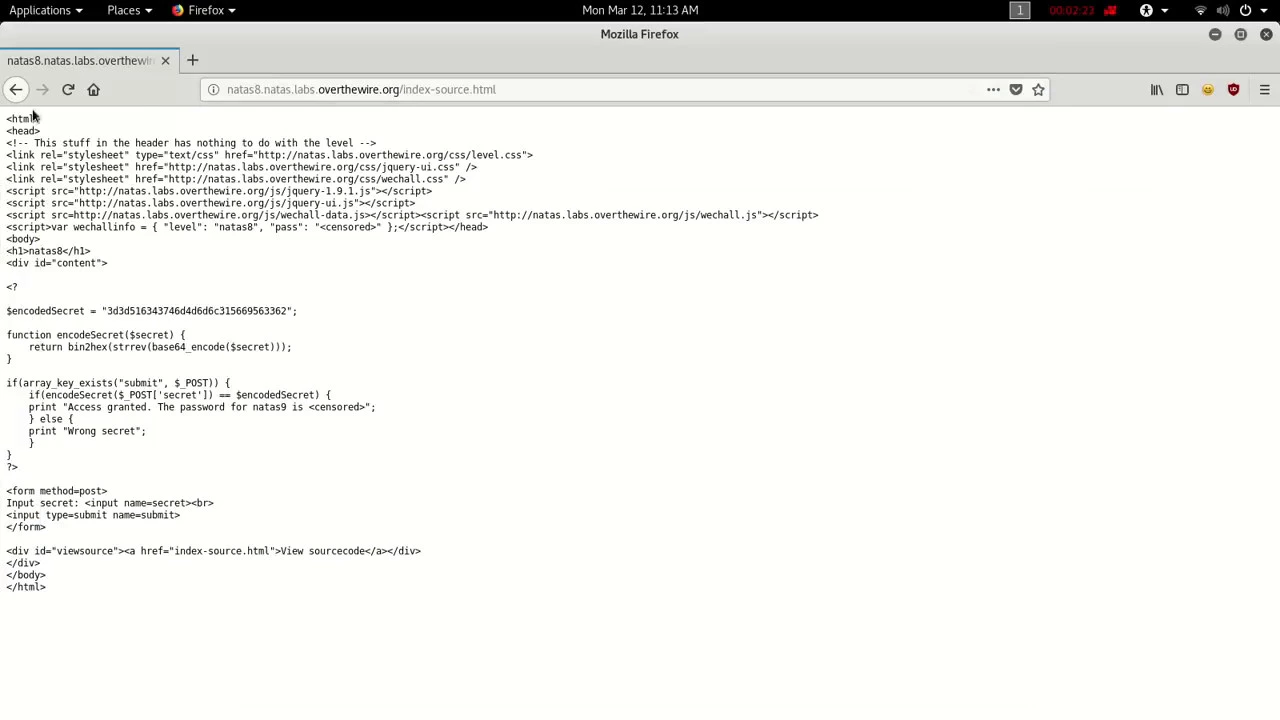Image resolution: width=1280 pixels, height=720 pixels.
Task: Switch to workspace 1 indicator
Action: pos(1020,10)
